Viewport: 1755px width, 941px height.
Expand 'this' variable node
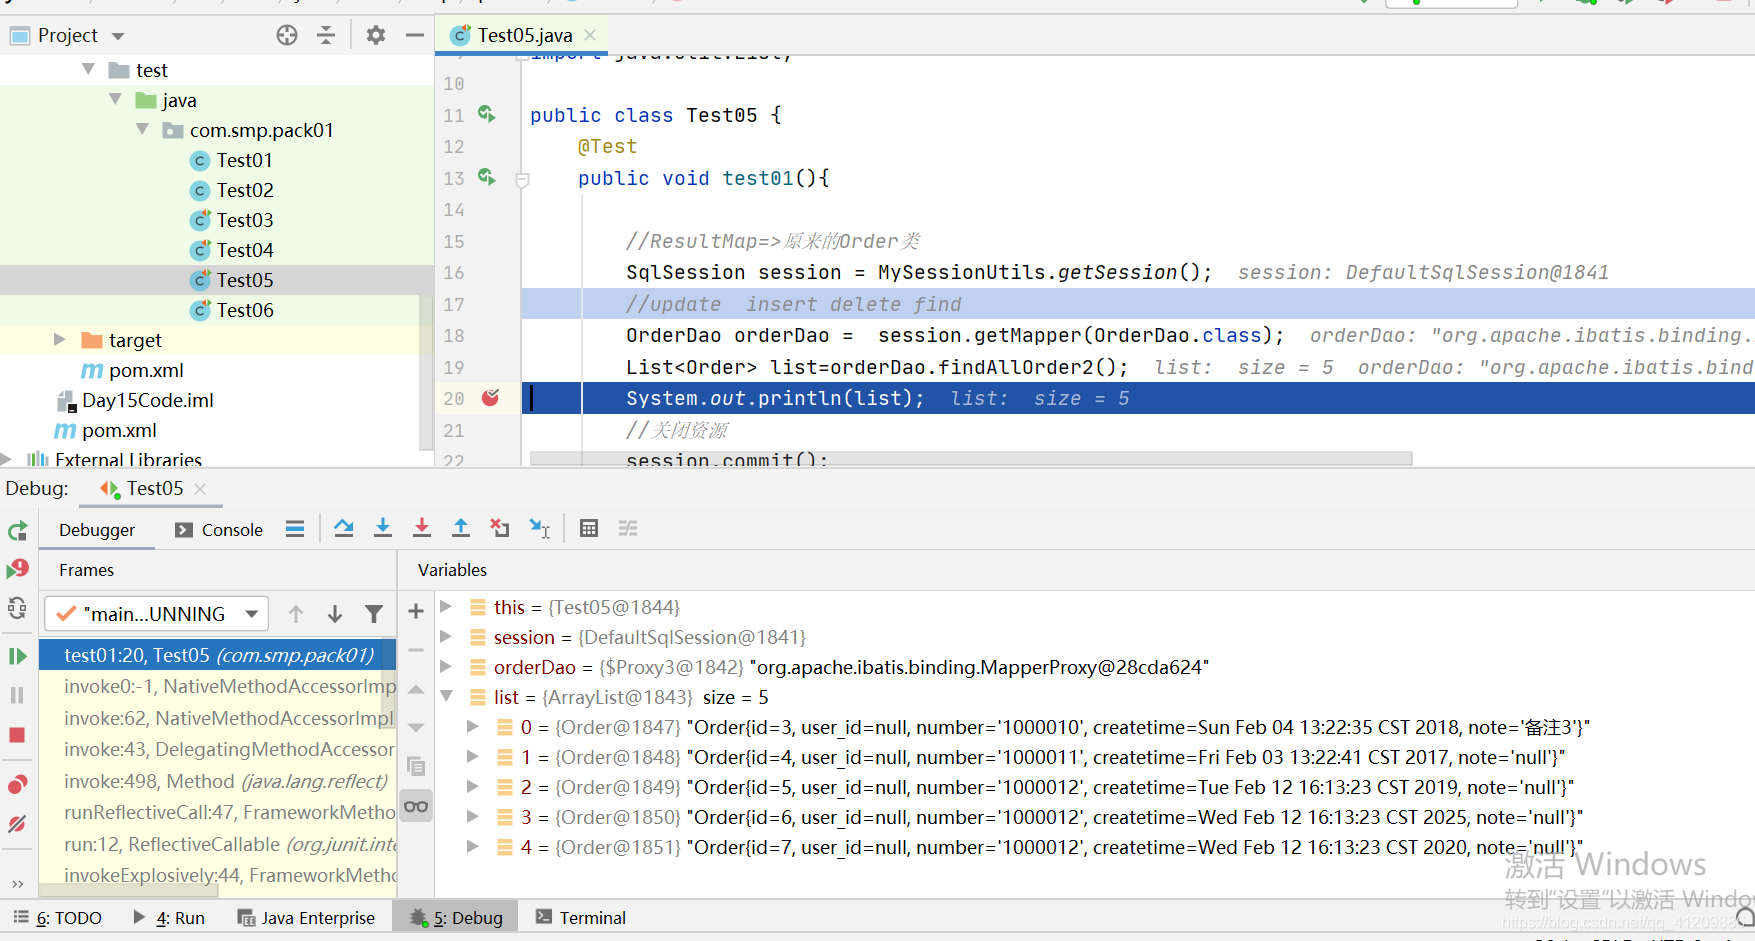tap(446, 606)
